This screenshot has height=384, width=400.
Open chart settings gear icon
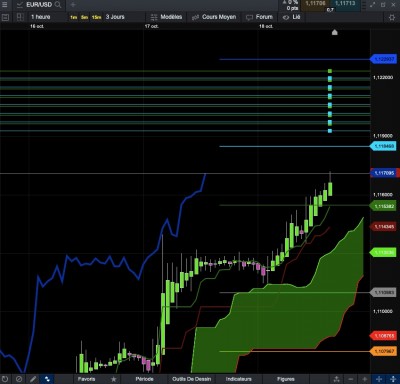tap(392, 17)
